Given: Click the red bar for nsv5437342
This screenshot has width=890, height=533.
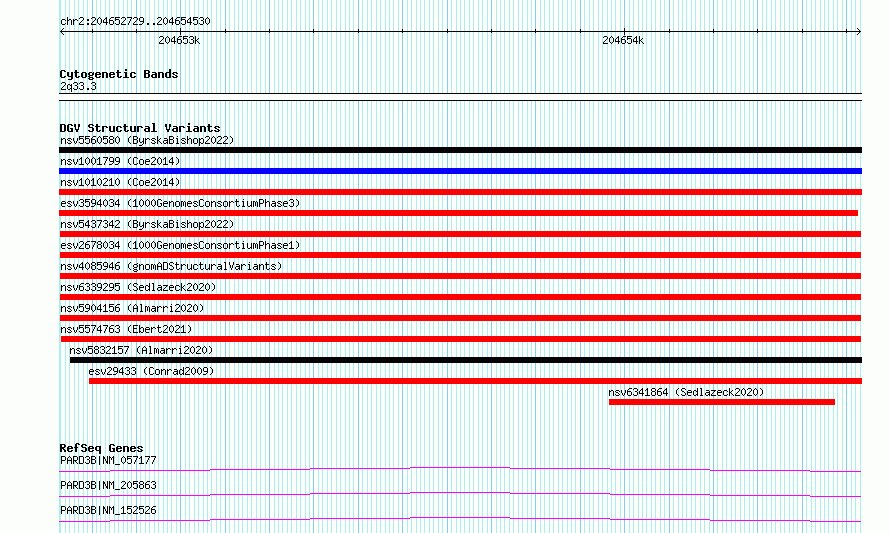Looking at the screenshot, I should tap(460, 234).
